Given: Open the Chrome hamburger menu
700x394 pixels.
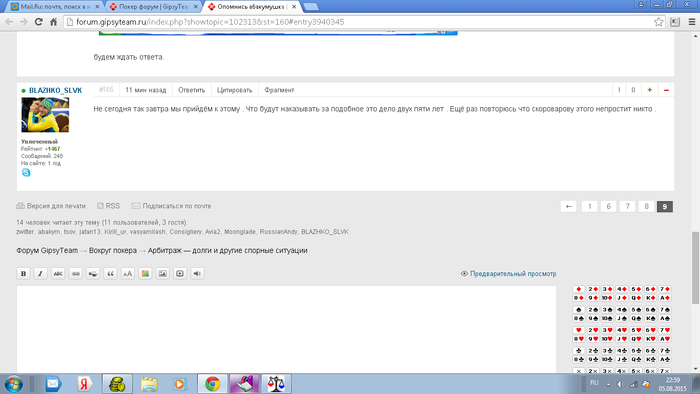Looking at the screenshot, I should coord(692,22).
